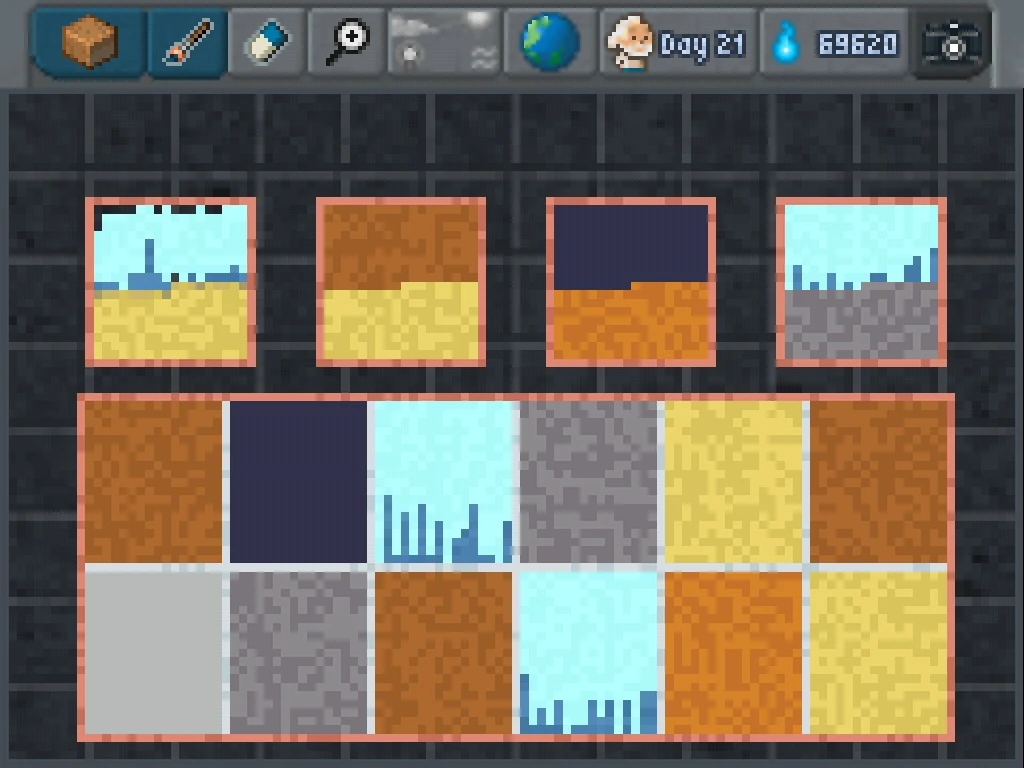Pick the top-row yellow sand swatch
This screenshot has height=768, width=1024.
(733, 481)
